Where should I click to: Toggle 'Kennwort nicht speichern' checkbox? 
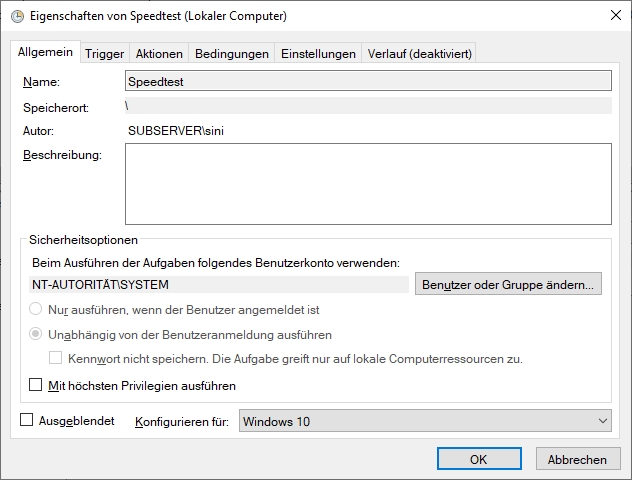click(55, 358)
